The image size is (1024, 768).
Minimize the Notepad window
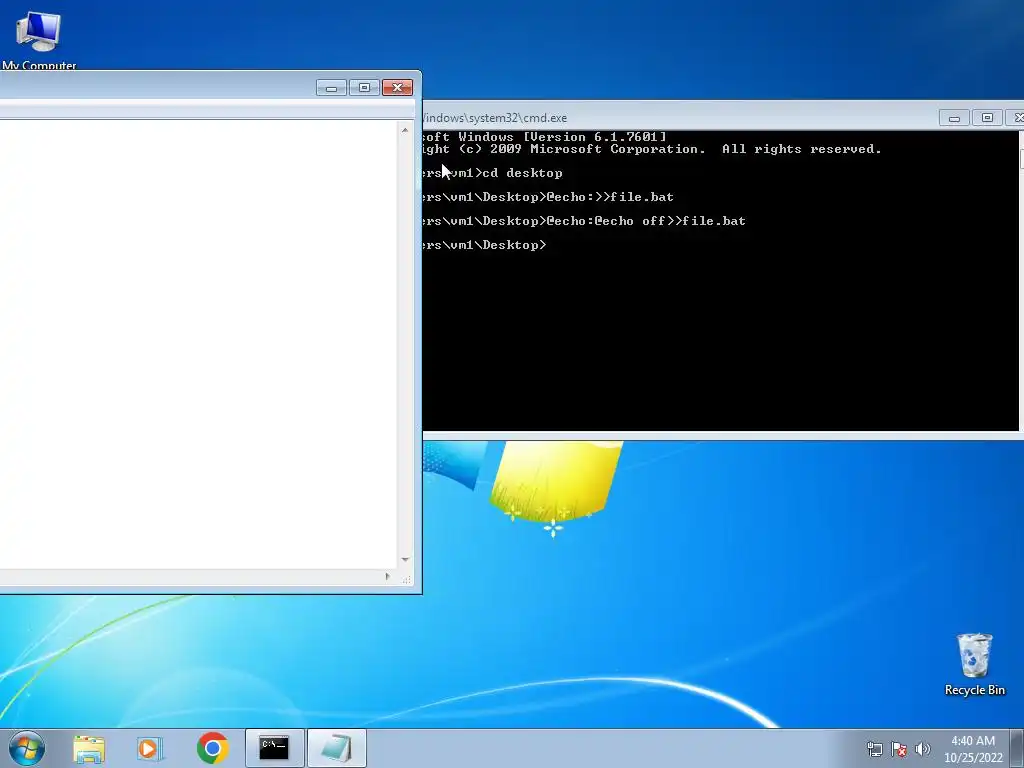(331, 88)
